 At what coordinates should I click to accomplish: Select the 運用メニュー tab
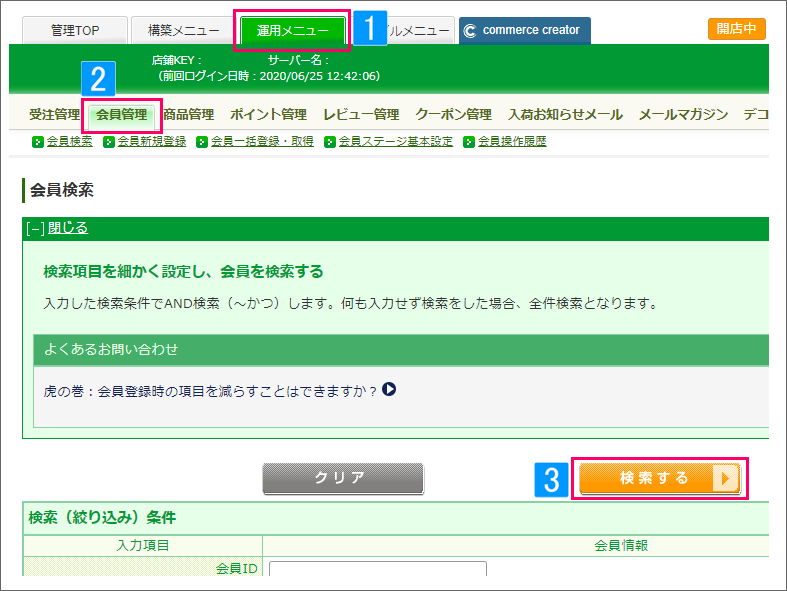293,31
